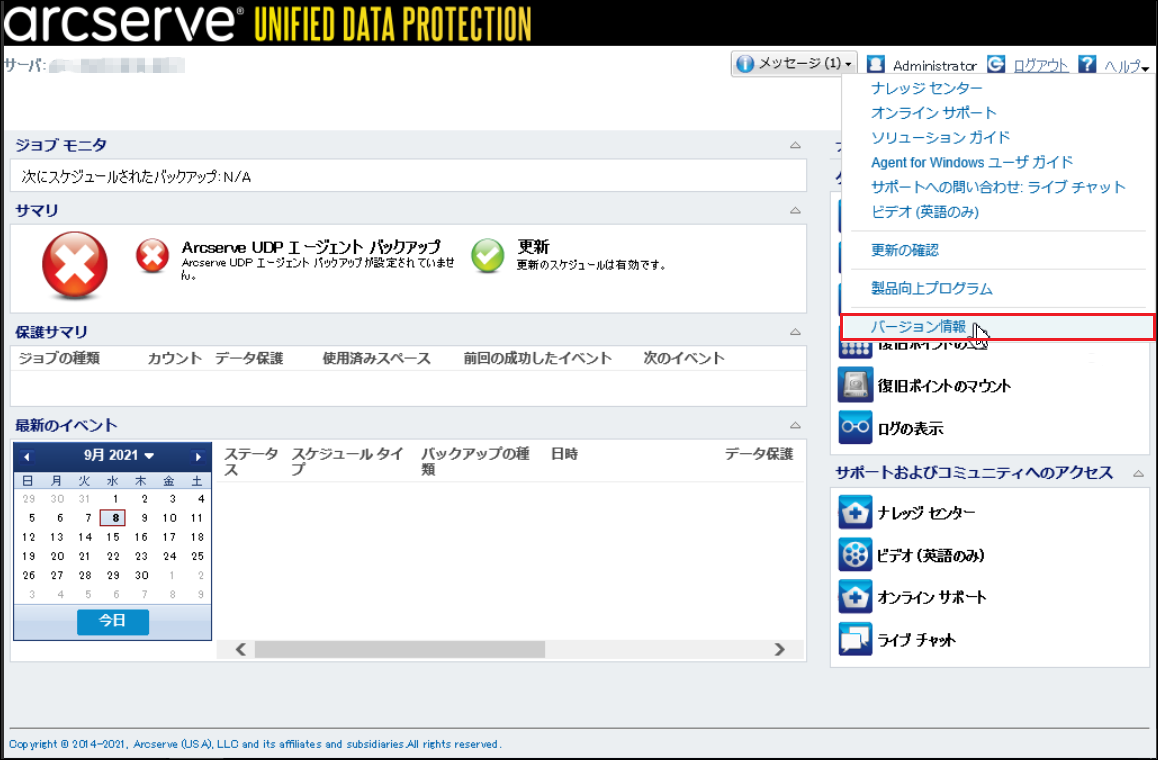The width and height of the screenshot is (1158, 760).
Task: Click 復旧ポイントのマウント link
Action: [944, 386]
